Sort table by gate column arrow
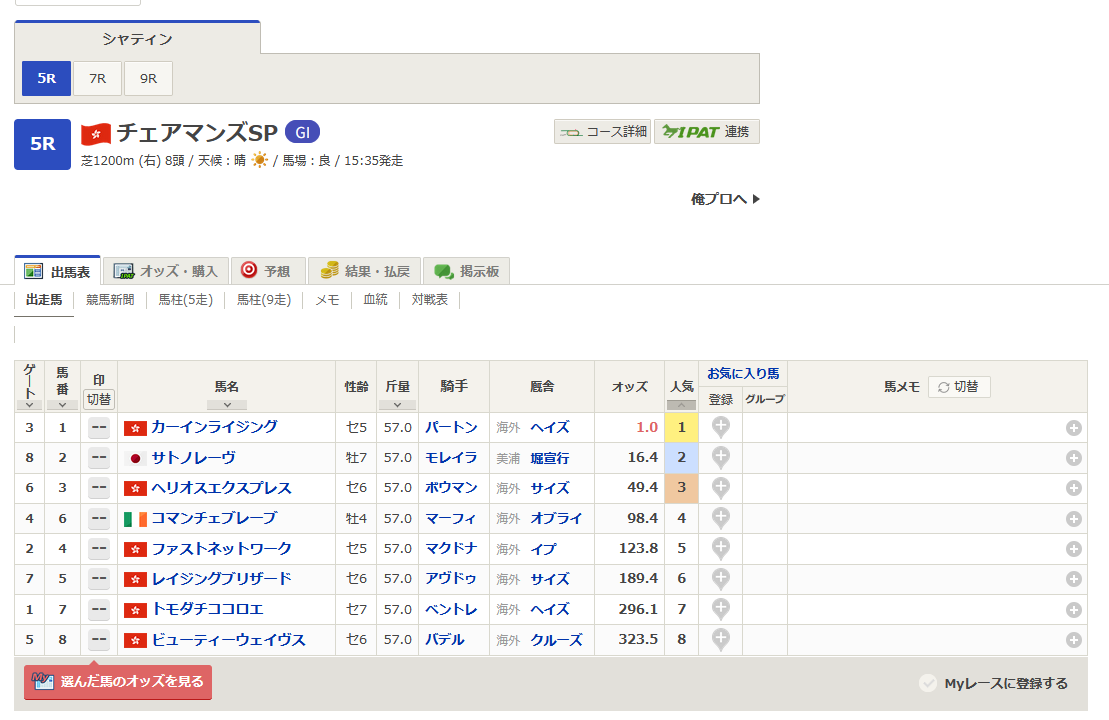Screen dimensions: 1109x720 coord(29,405)
